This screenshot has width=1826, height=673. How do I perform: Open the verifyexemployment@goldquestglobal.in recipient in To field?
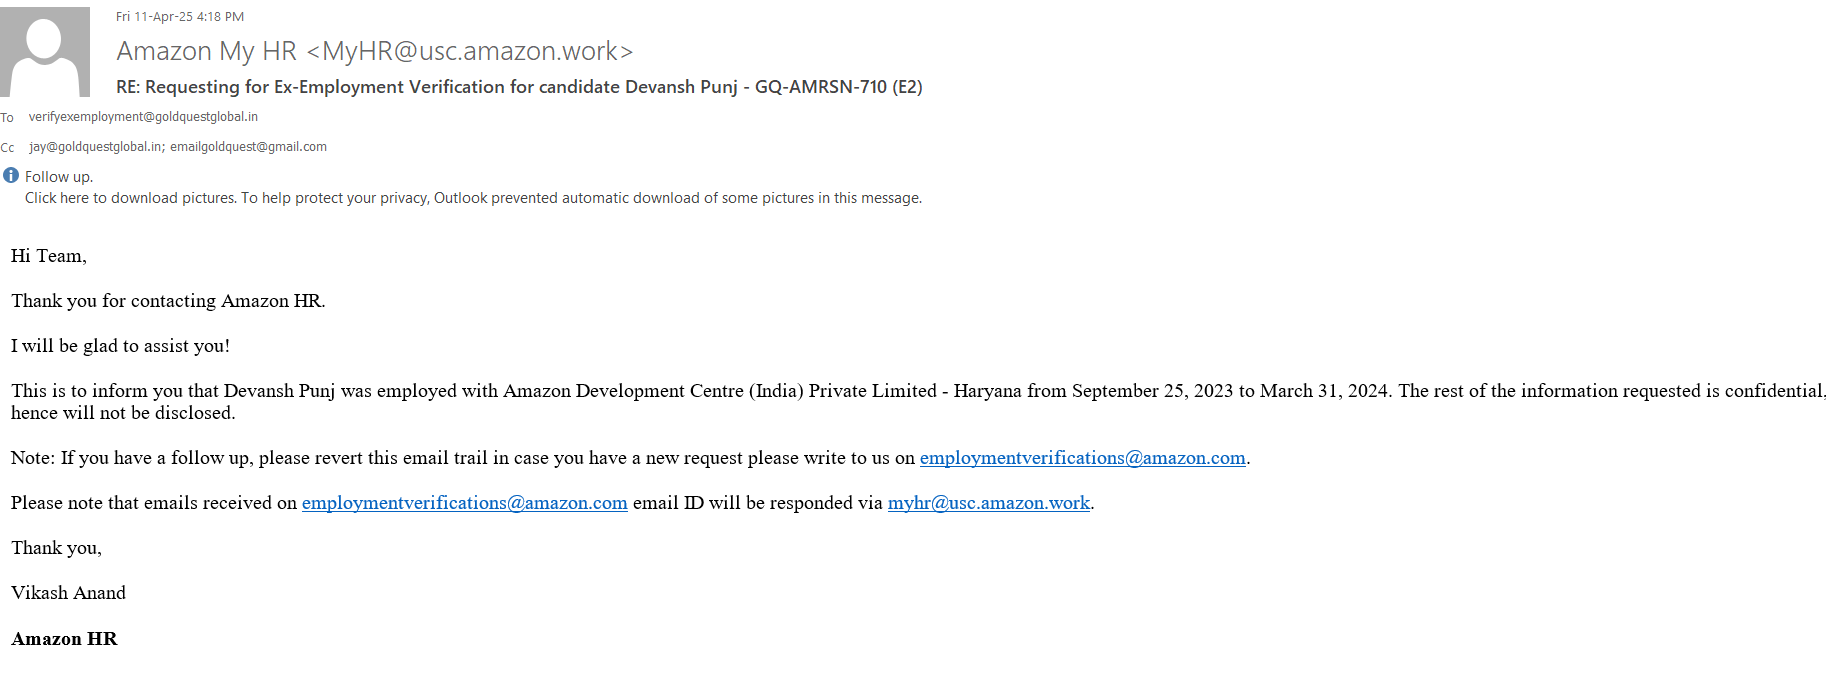point(143,117)
